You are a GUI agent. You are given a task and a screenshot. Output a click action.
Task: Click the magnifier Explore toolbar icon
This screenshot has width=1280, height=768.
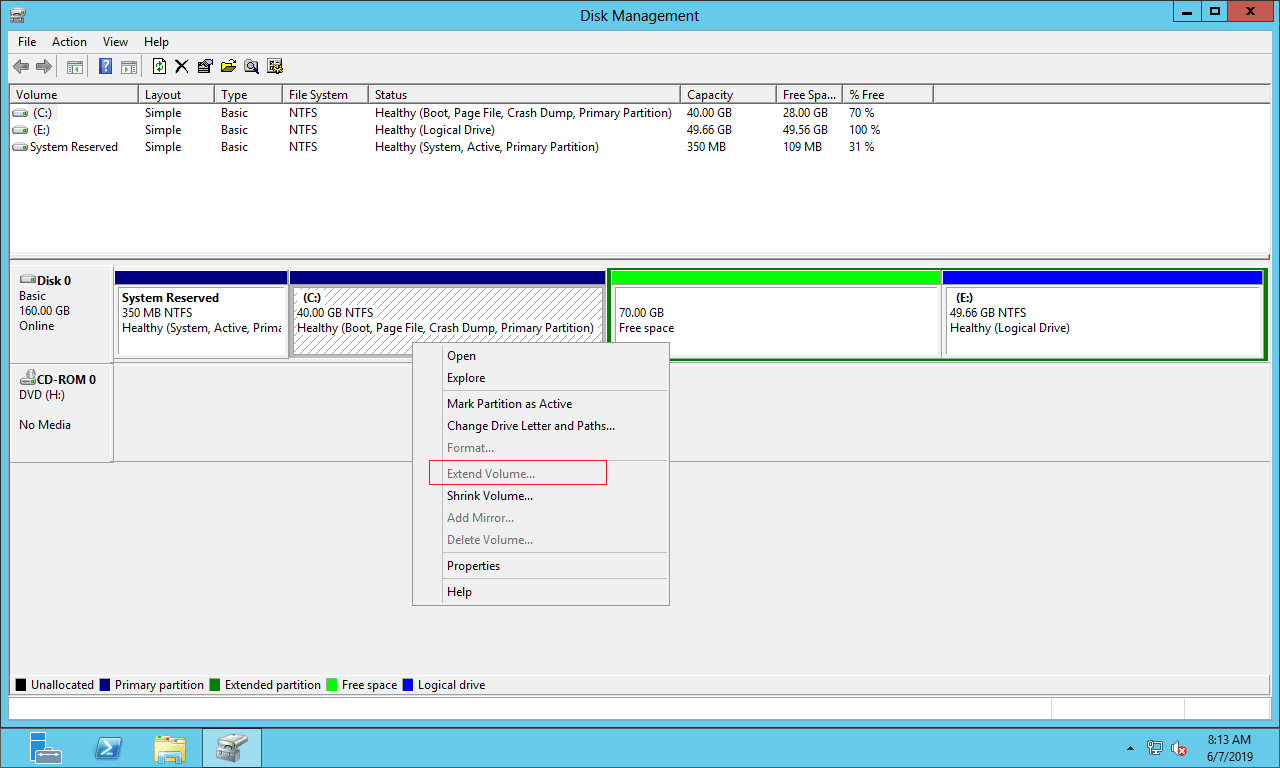click(251, 67)
